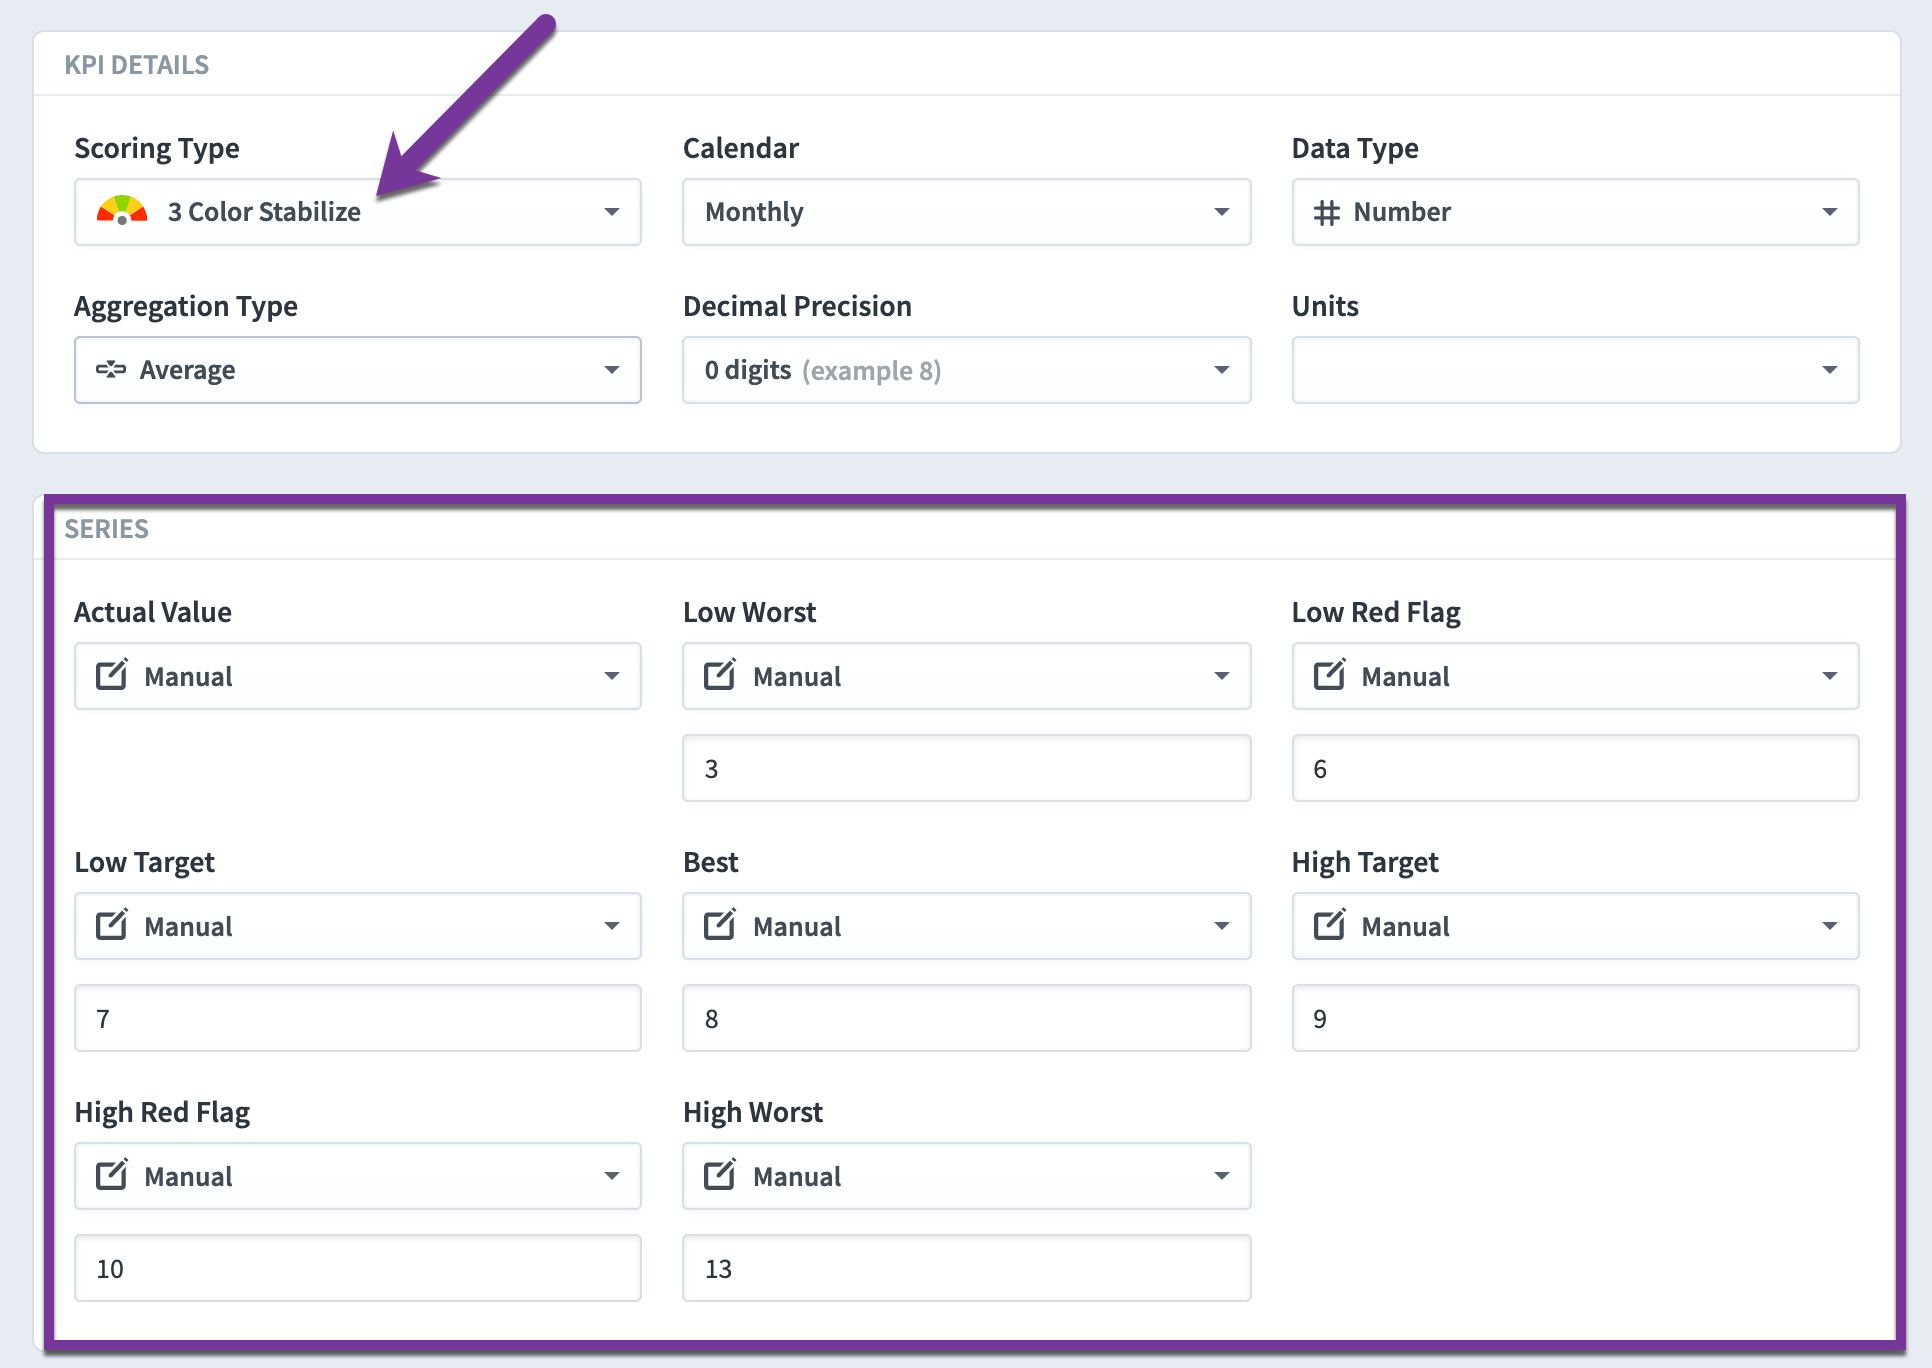Click the Manual edit icon under High Red Flag
This screenshot has width=1932, height=1368.
(x=112, y=1175)
